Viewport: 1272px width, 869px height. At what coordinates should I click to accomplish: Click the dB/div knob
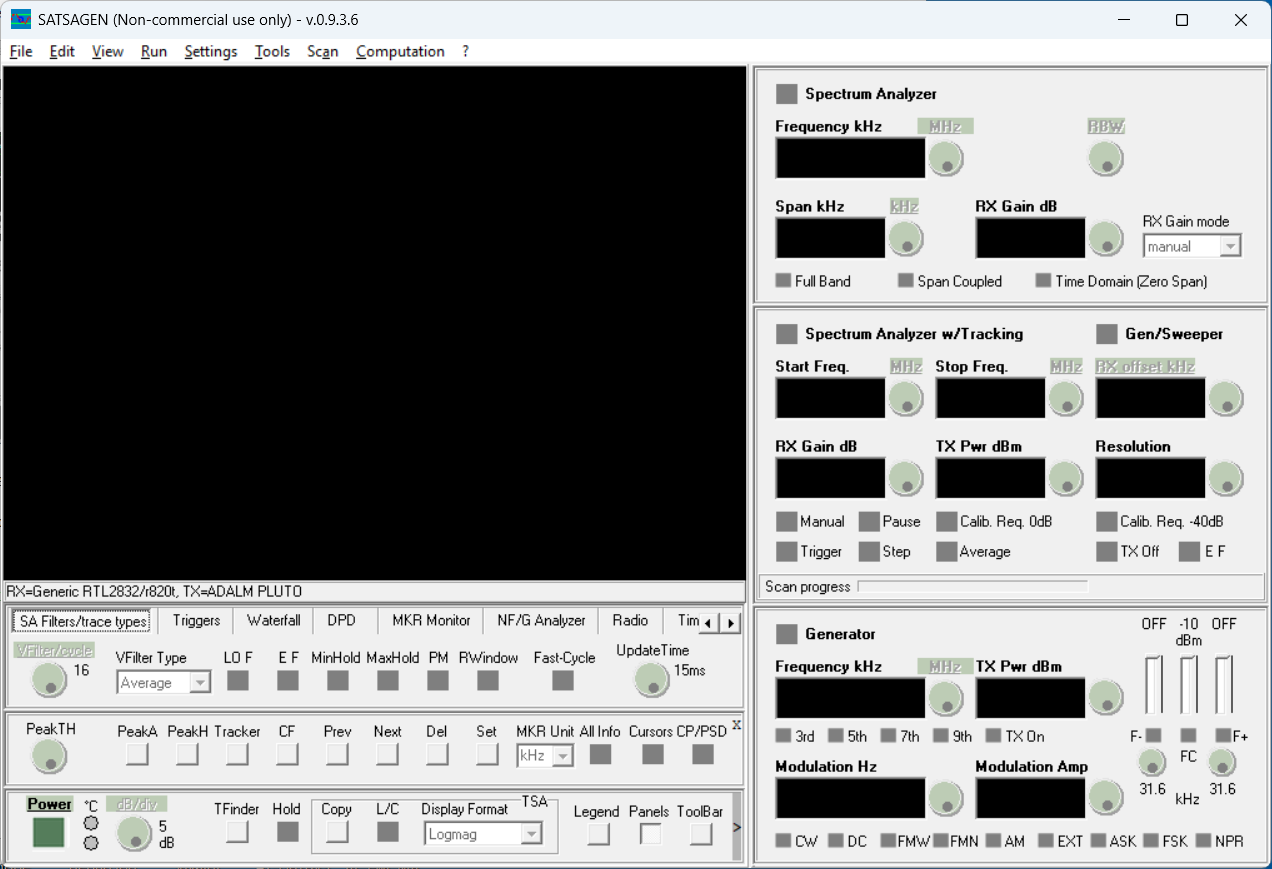click(x=134, y=833)
